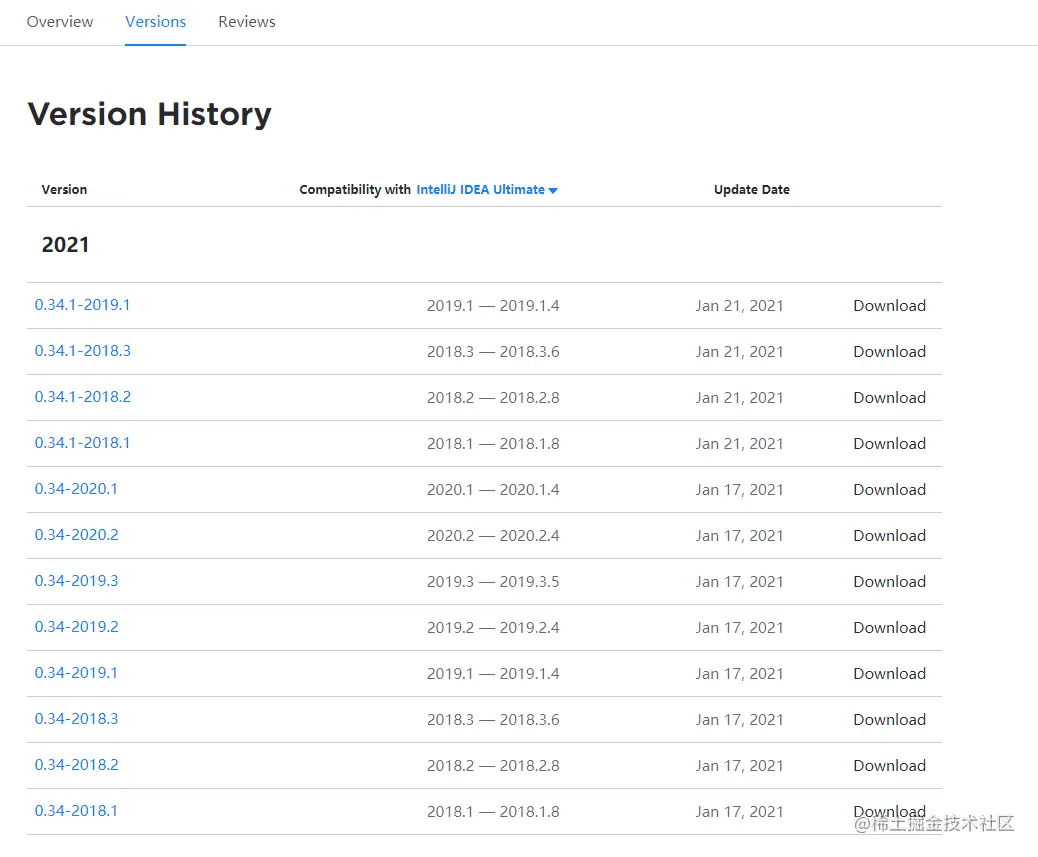
Task: Click compatibility range 2020.2 — 2020.2.4
Action: click(493, 535)
